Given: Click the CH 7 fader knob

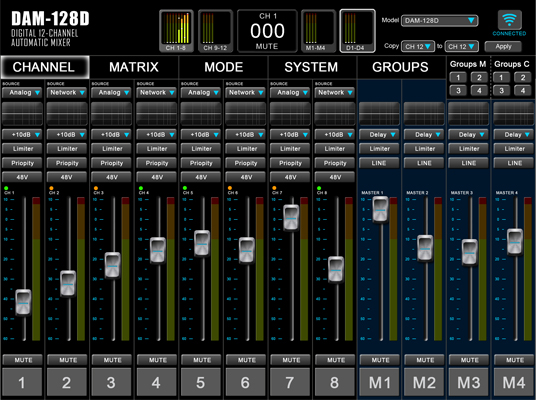Looking at the screenshot, I should (291, 217).
